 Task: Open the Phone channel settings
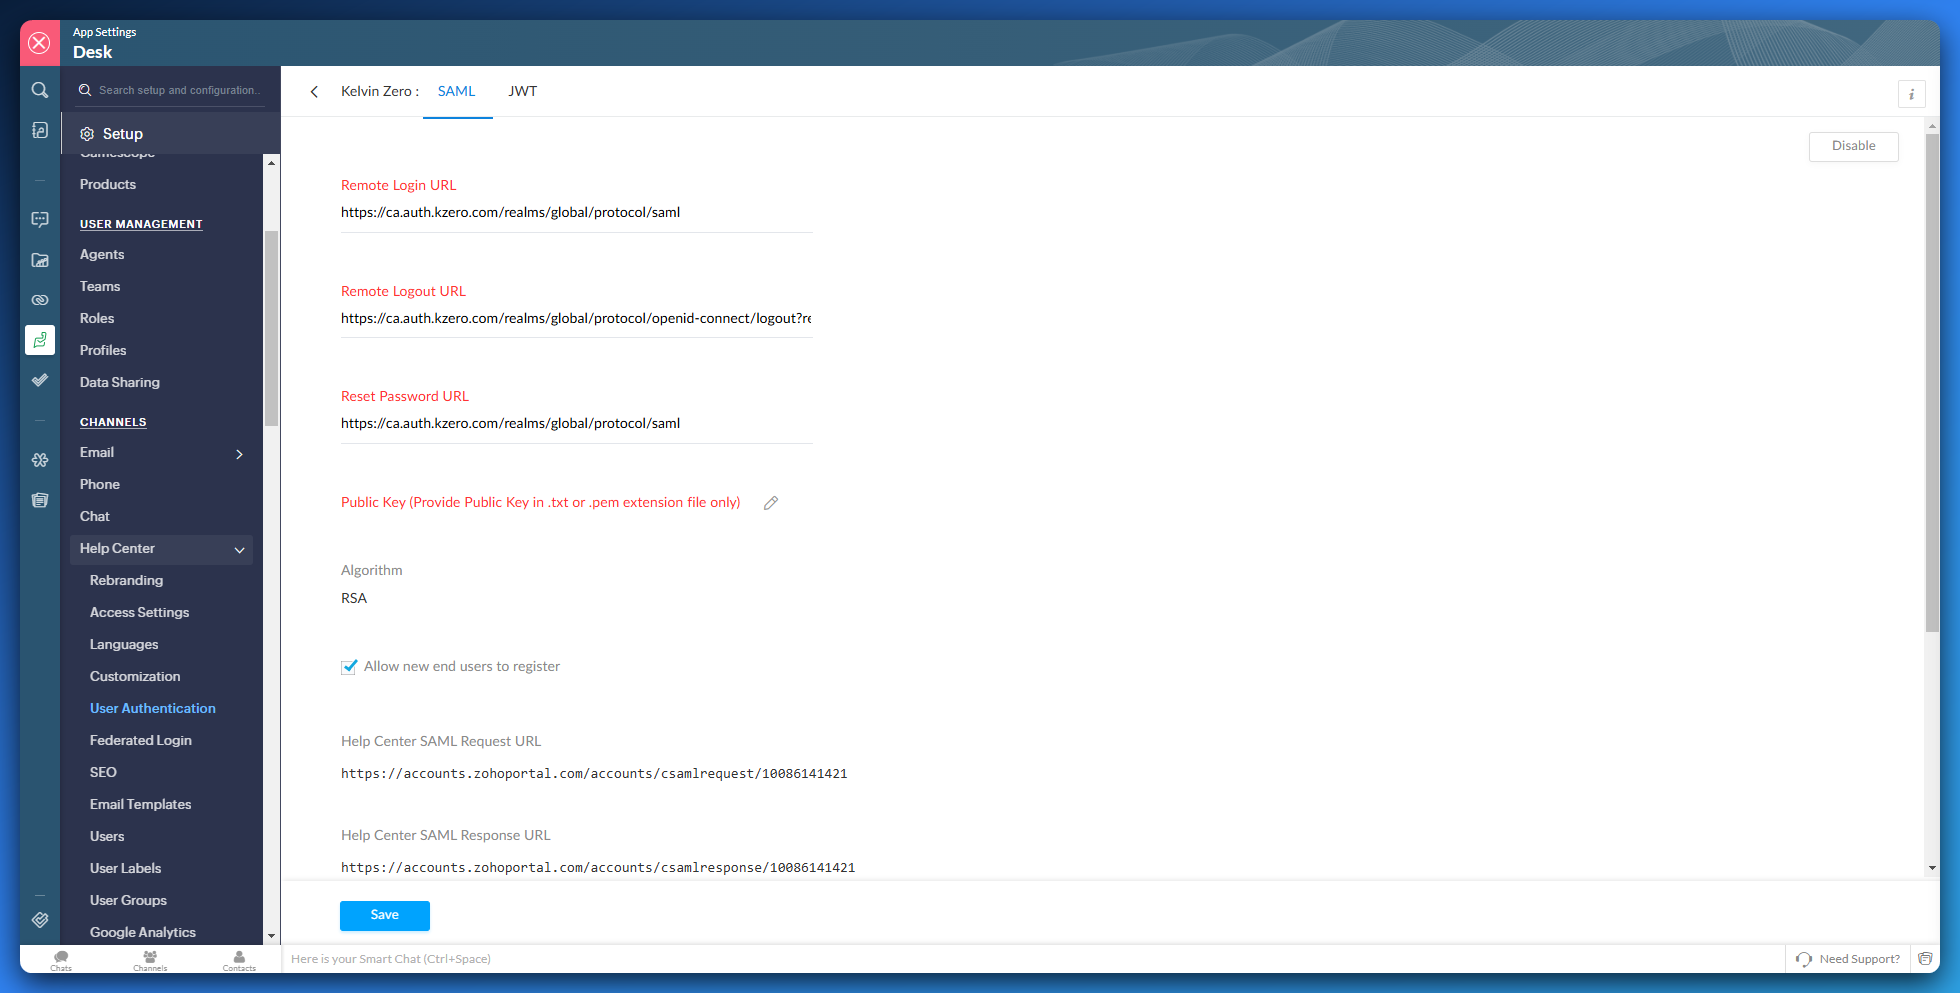100,484
